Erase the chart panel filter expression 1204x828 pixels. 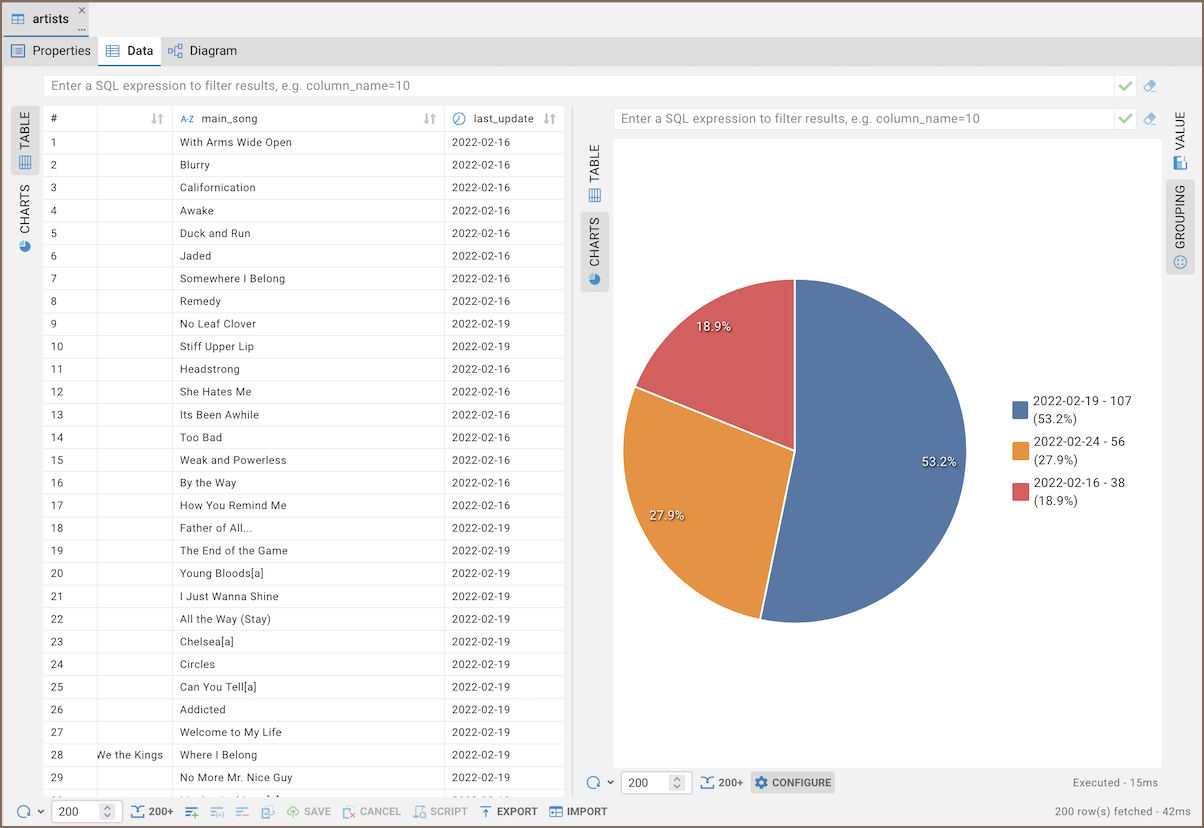[x=1150, y=119]
